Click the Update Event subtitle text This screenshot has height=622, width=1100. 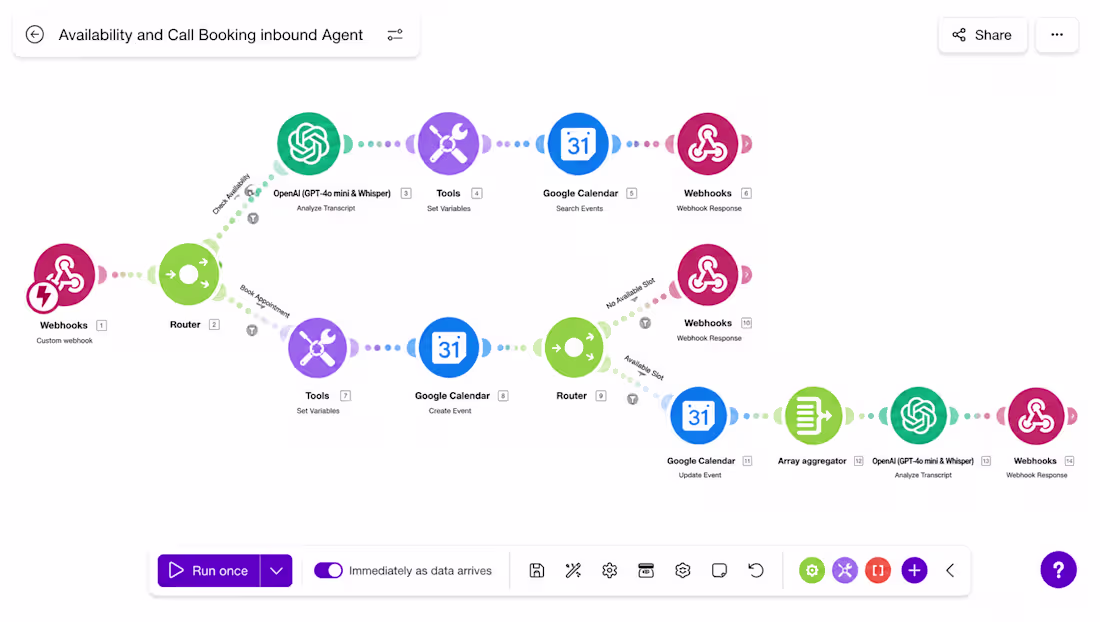point(699,475)
